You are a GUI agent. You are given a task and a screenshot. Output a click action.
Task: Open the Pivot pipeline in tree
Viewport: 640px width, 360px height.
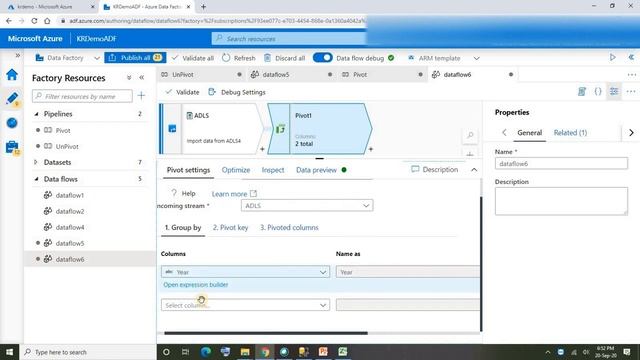[x=63, y=130]
